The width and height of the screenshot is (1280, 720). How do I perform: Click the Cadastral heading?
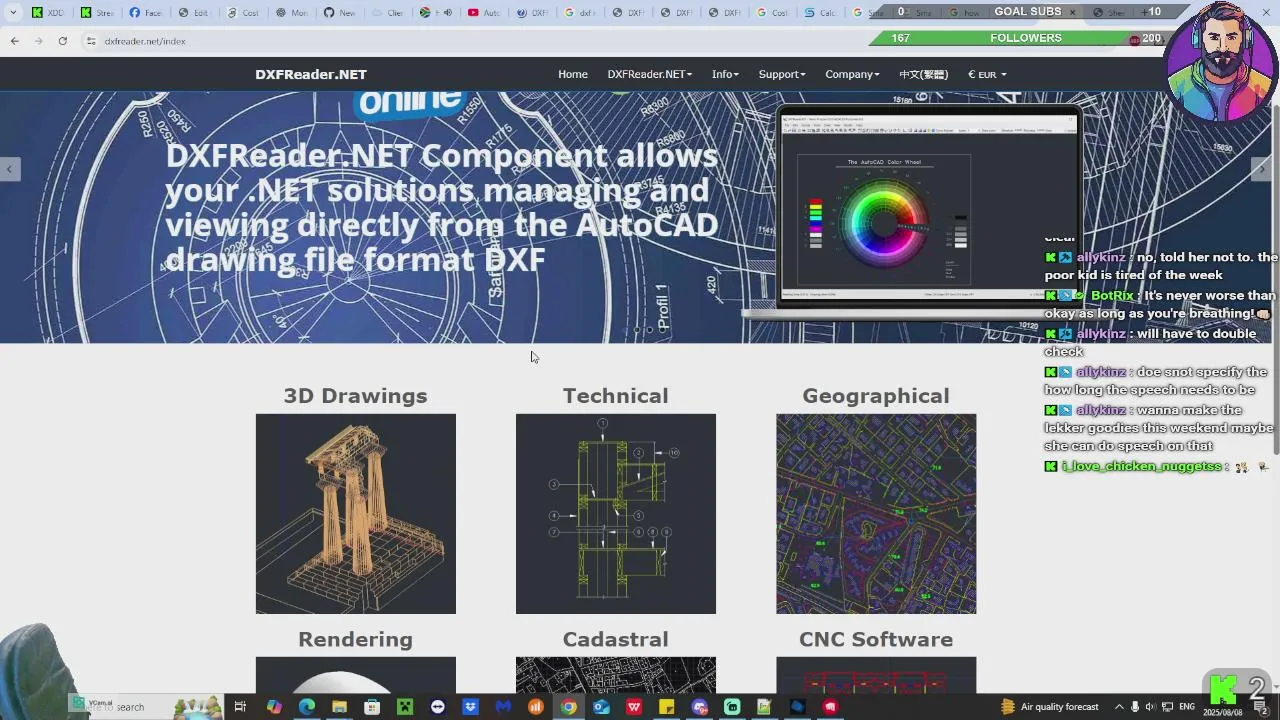pos(615,639)
